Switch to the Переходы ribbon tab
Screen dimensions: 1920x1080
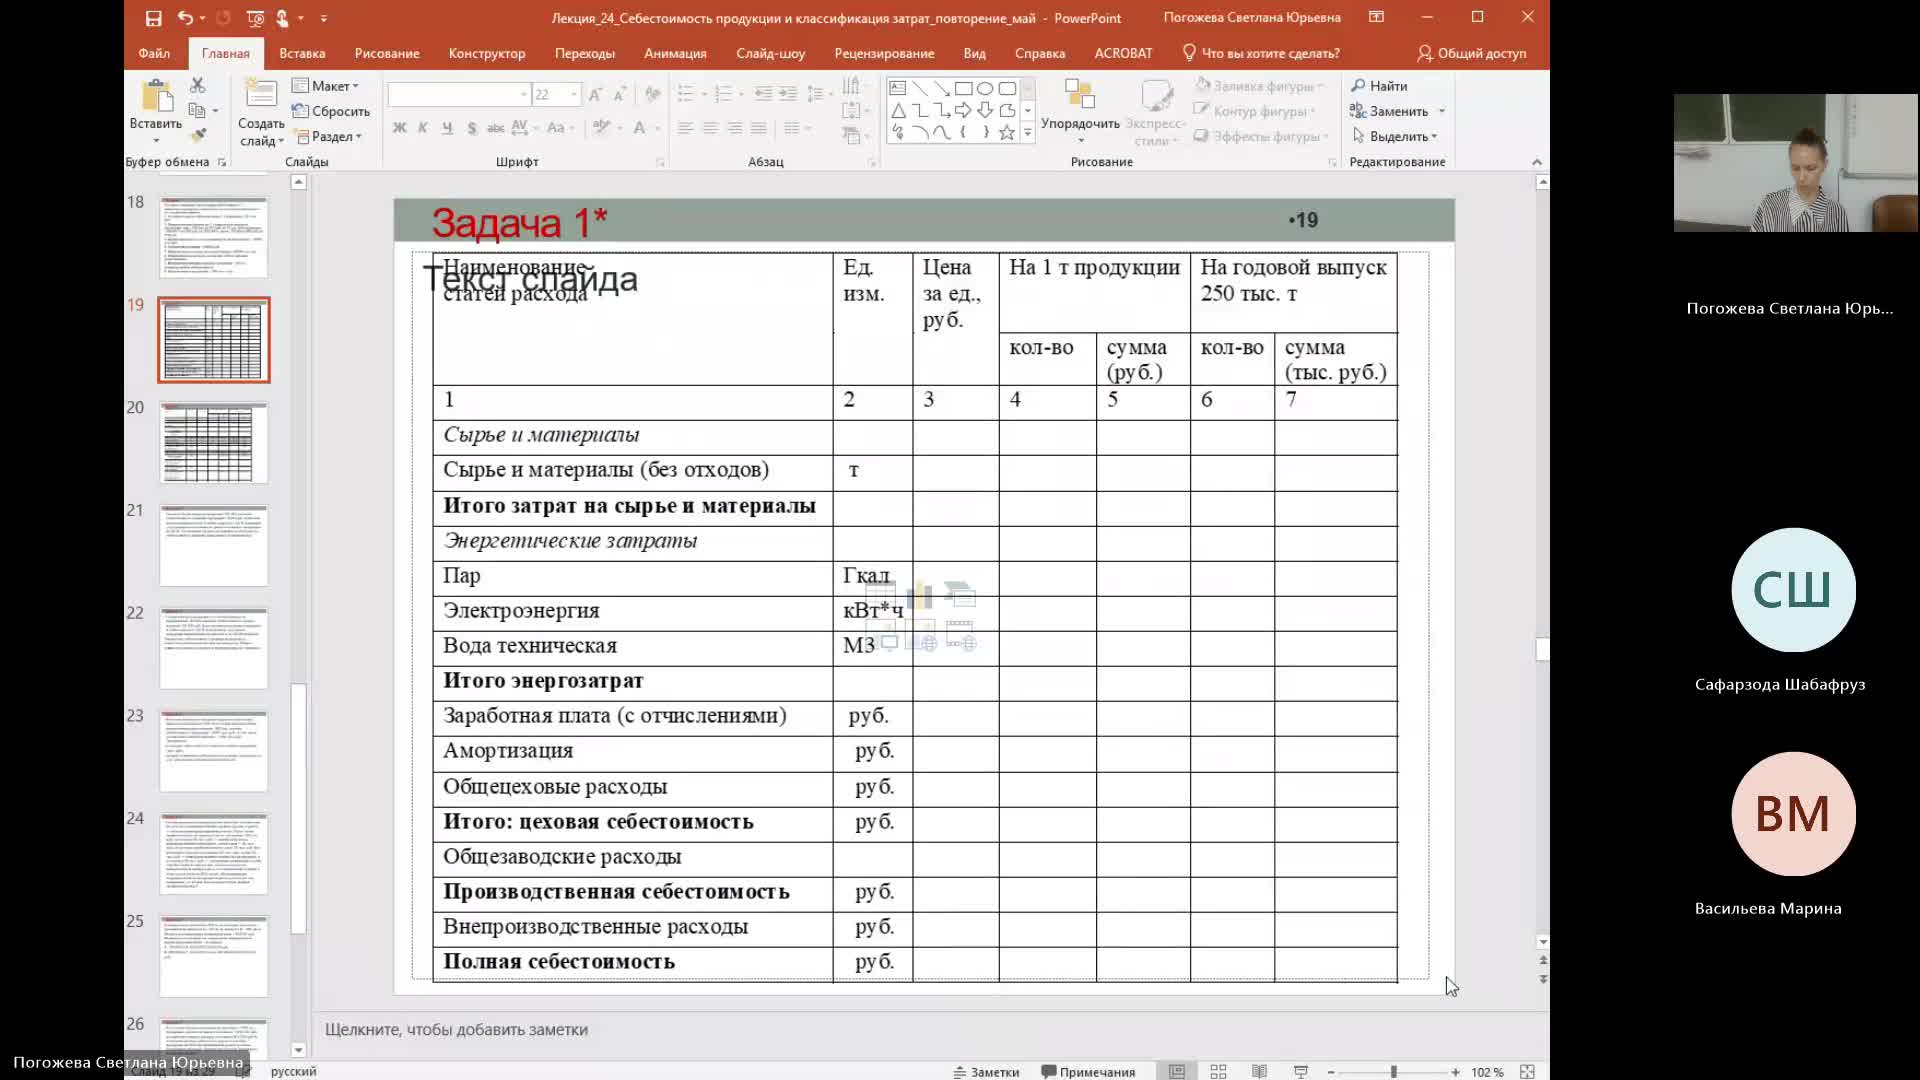click(x=585, y=53)
